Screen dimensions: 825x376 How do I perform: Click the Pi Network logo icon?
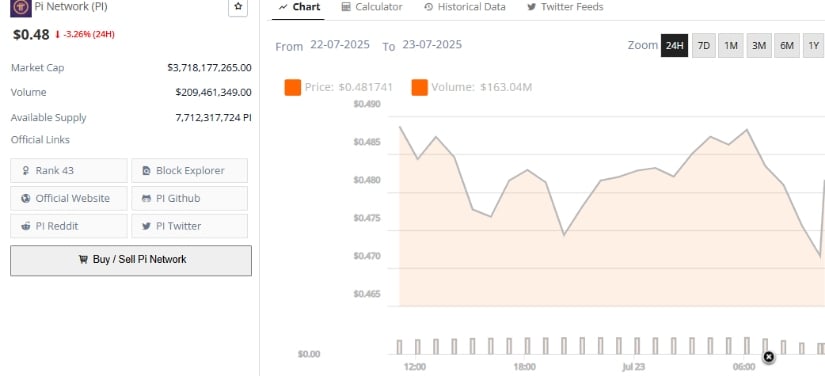pyautogui.click(x=21, y=7)
